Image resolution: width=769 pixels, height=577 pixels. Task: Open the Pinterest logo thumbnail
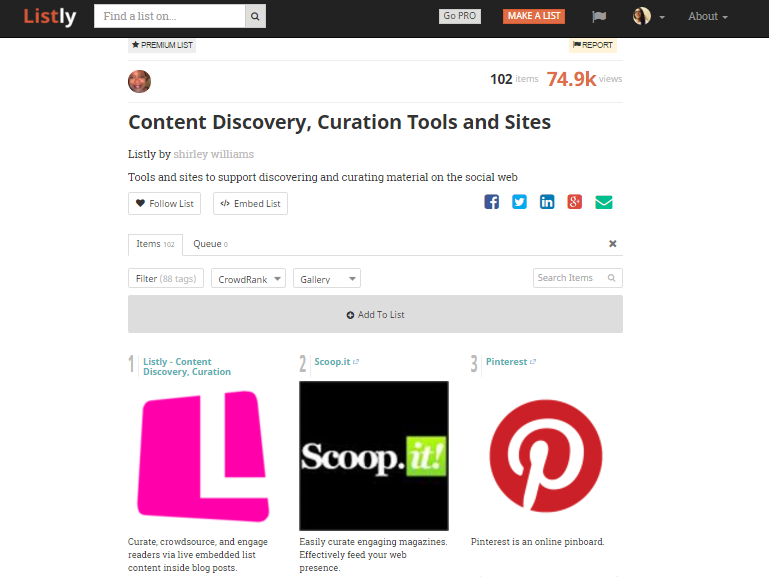point(545,456)
